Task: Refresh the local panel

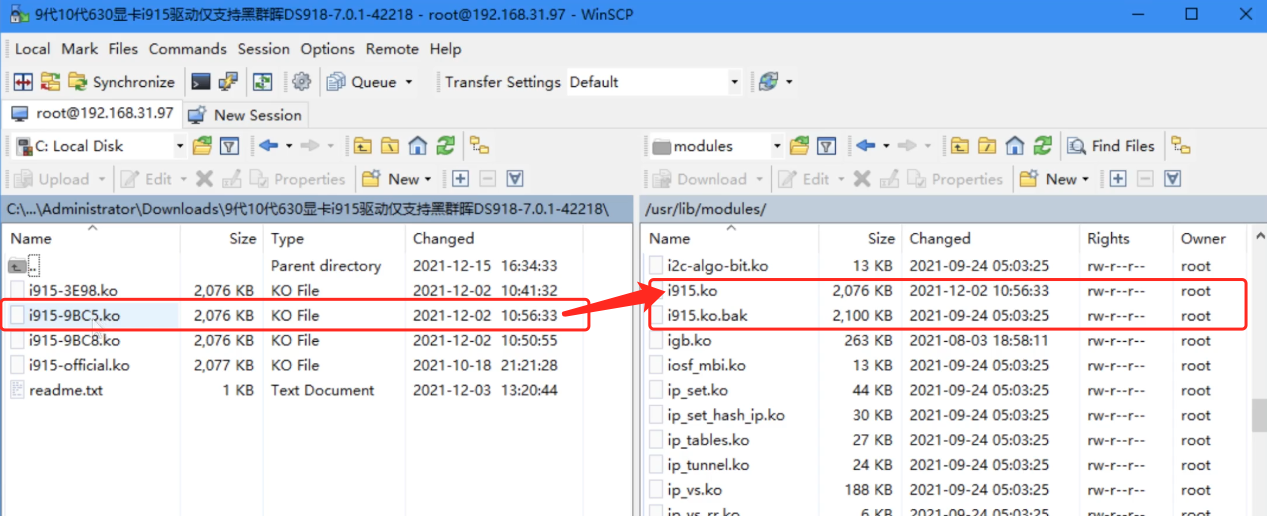Action: tap(445, 146)
